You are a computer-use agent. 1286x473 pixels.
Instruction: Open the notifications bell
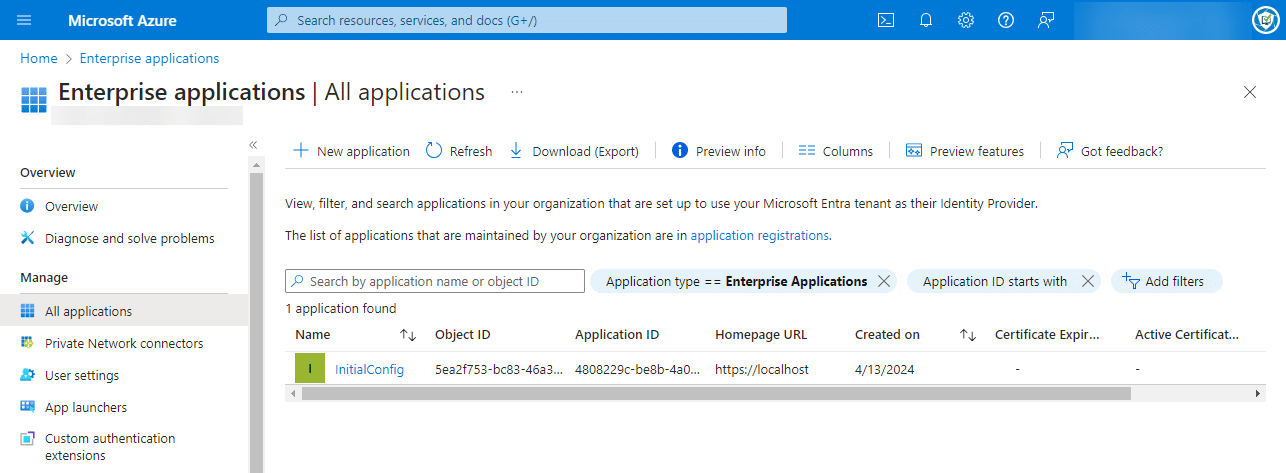click(x=926, y=20)
